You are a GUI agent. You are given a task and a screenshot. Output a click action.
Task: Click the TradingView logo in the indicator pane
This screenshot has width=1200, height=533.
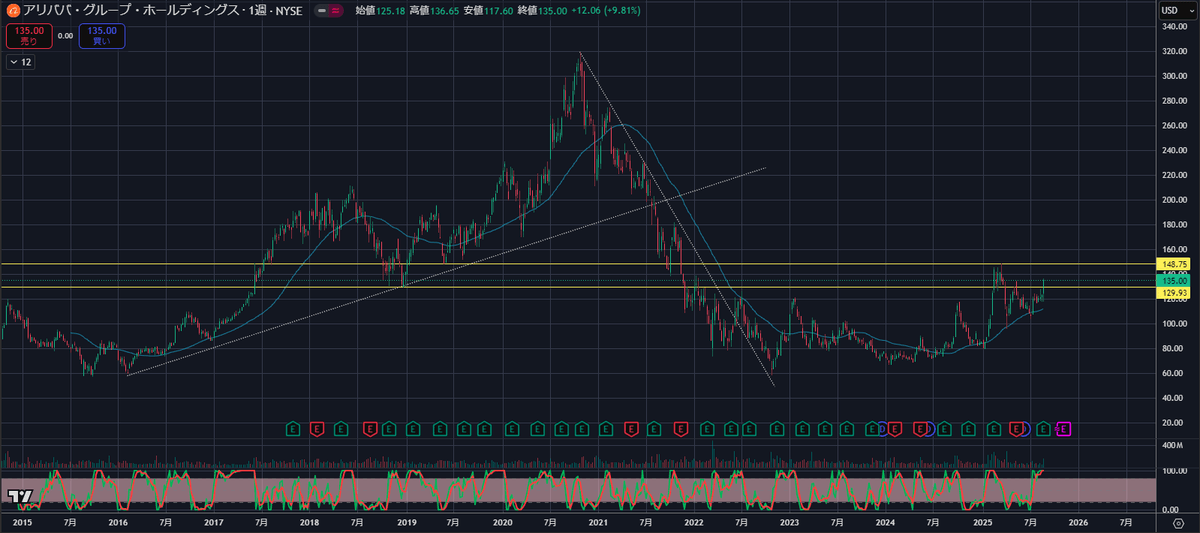tap(19, 495)
